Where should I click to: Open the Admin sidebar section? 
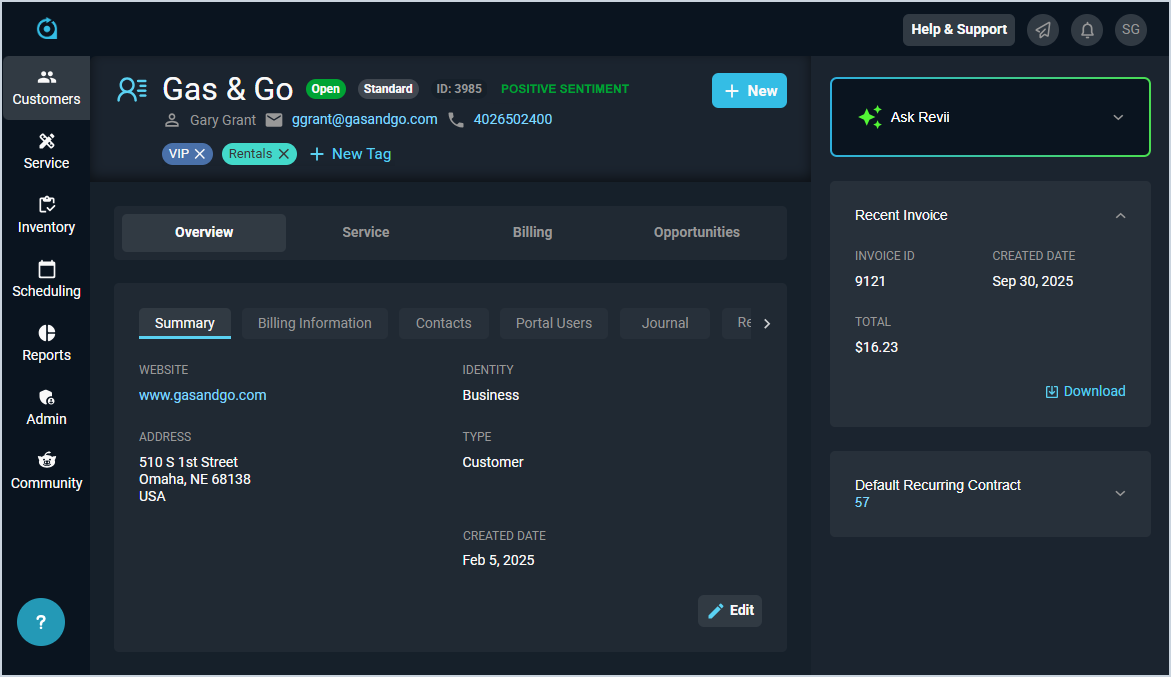pyautogui.click(x=46, y=408)
